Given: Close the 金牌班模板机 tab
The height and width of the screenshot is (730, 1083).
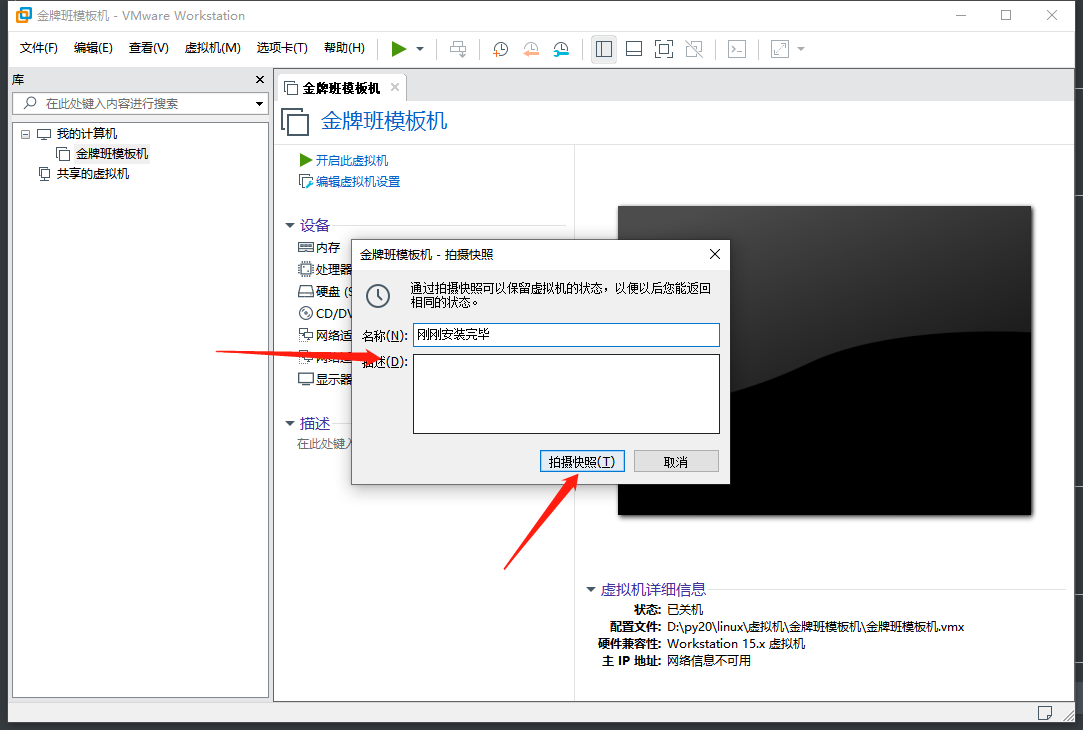Looking at the screenshot, I should click(x=395, y=87).
